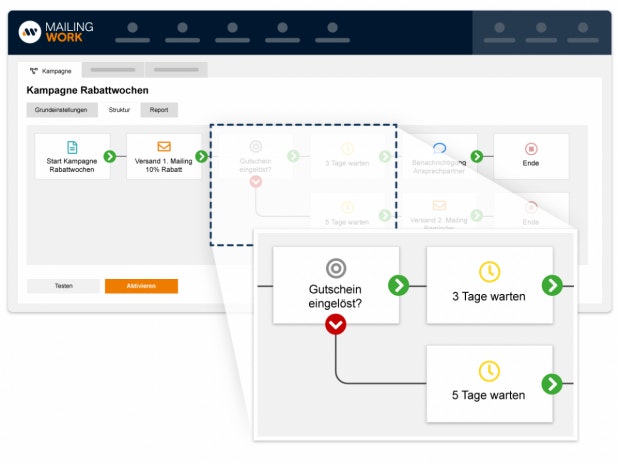Image resolution: width=620 pixels, height=465 pixels.
Task: Click the 'Versand 1. Mailing 10% Rabatt' label
Action: click(x=164, y=165)
